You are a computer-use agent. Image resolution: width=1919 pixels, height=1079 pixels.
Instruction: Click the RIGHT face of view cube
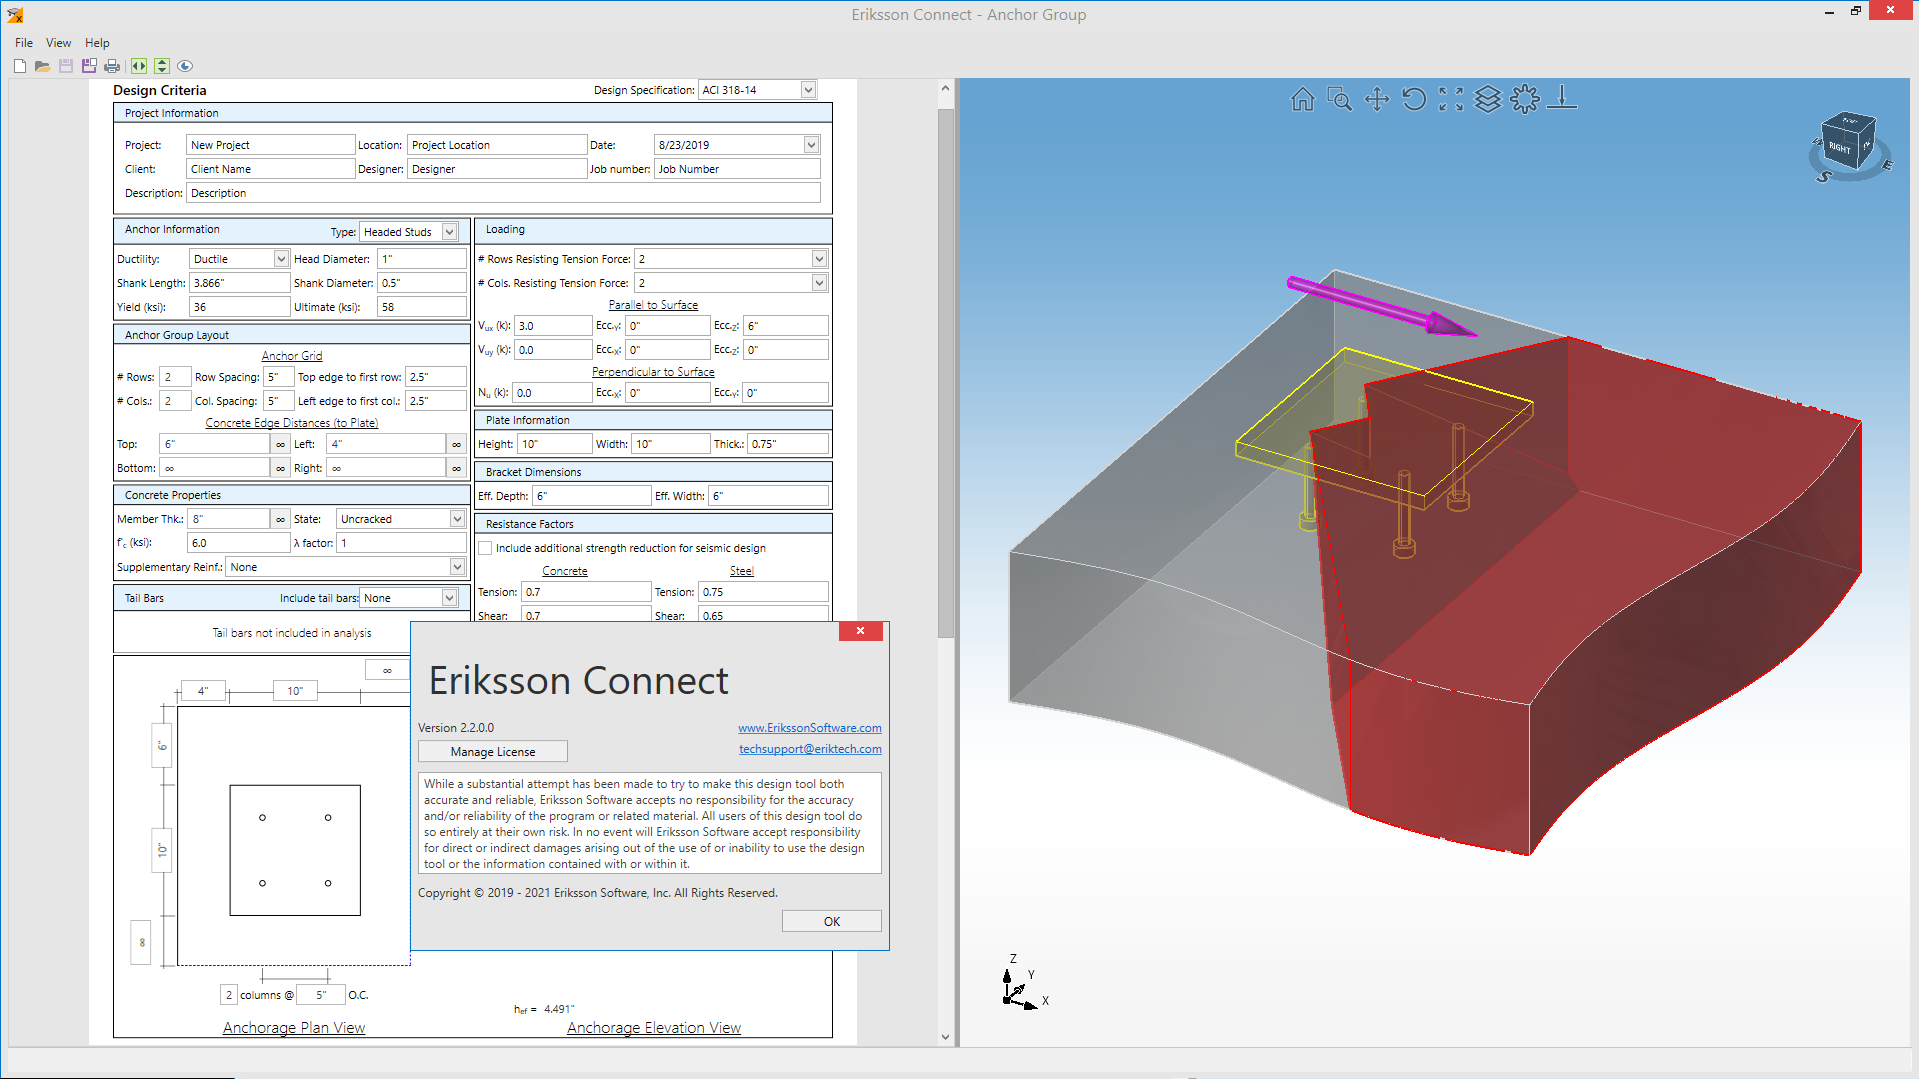click(x=1839, y=148)
